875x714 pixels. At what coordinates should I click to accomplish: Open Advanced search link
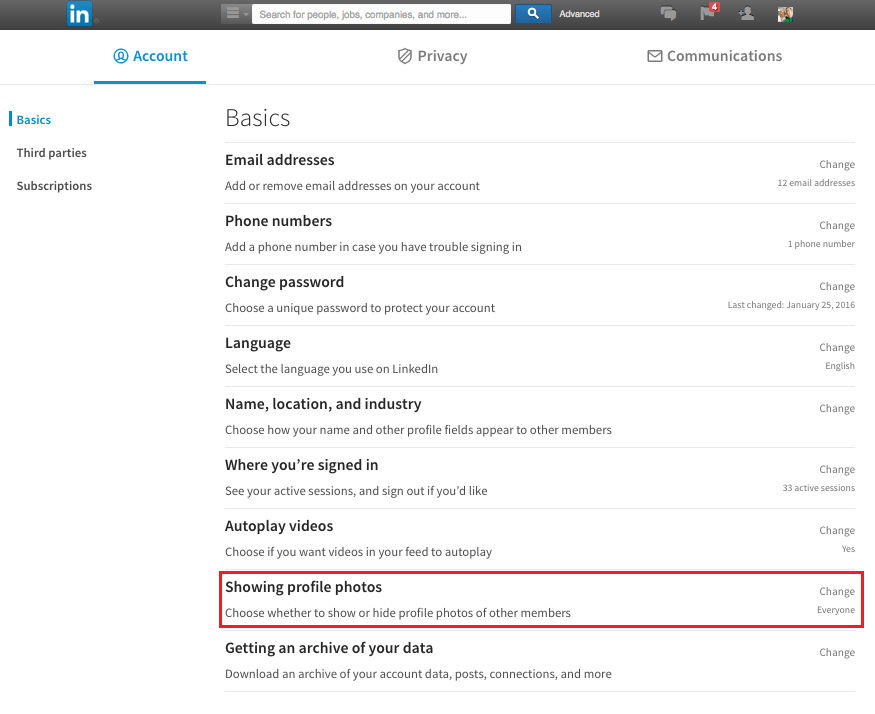point(579,14)
